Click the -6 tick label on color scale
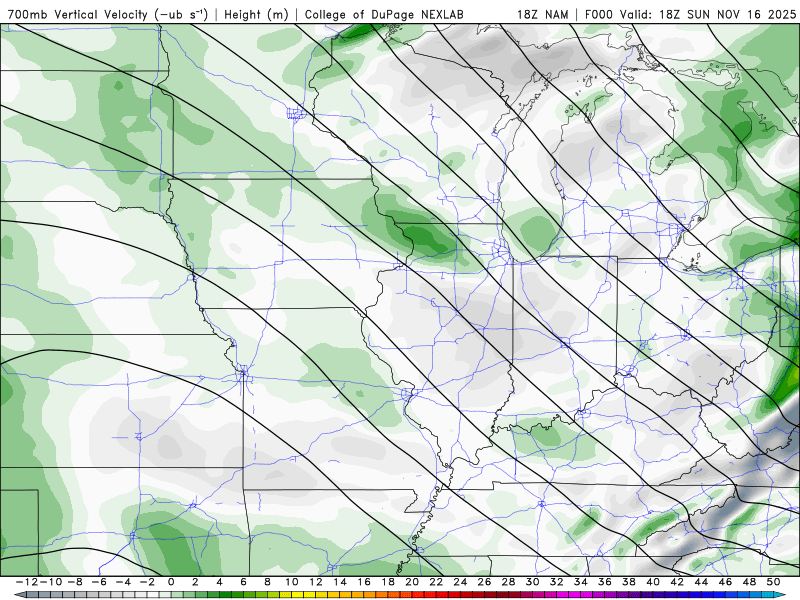 [x=98, y=582]
